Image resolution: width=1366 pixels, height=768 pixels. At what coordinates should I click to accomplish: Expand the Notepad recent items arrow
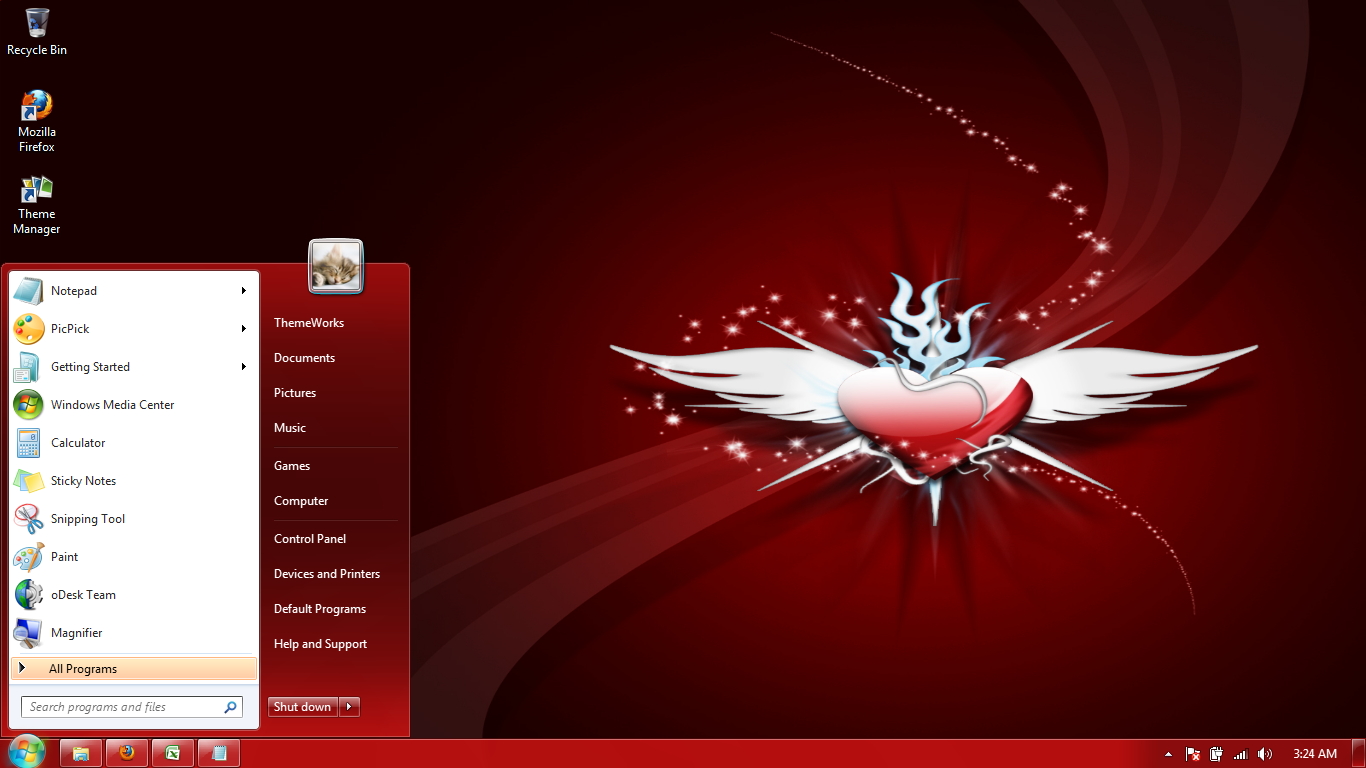243,290
